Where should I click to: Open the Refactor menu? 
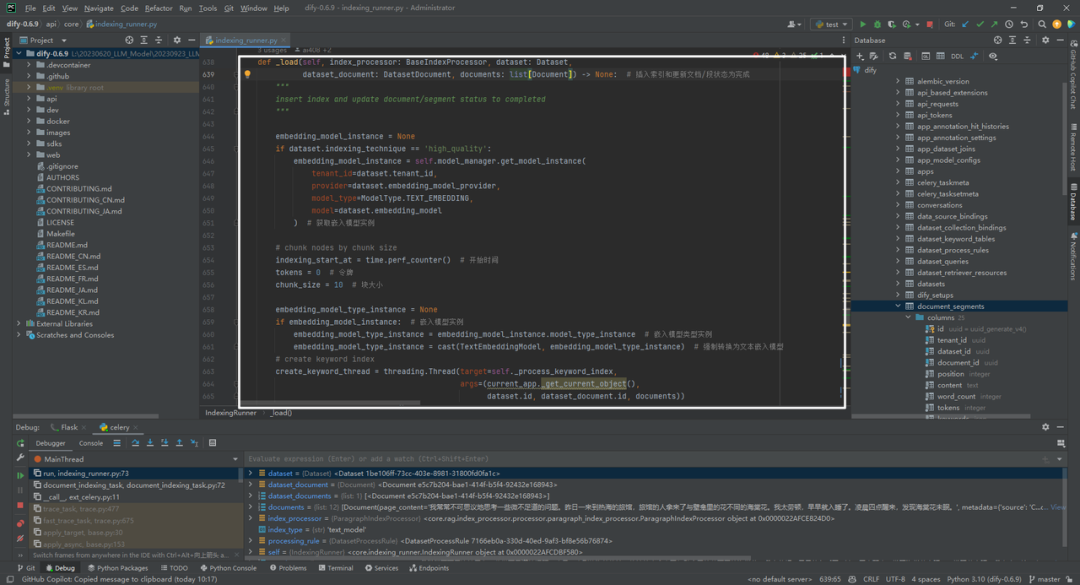click(158, 8)
